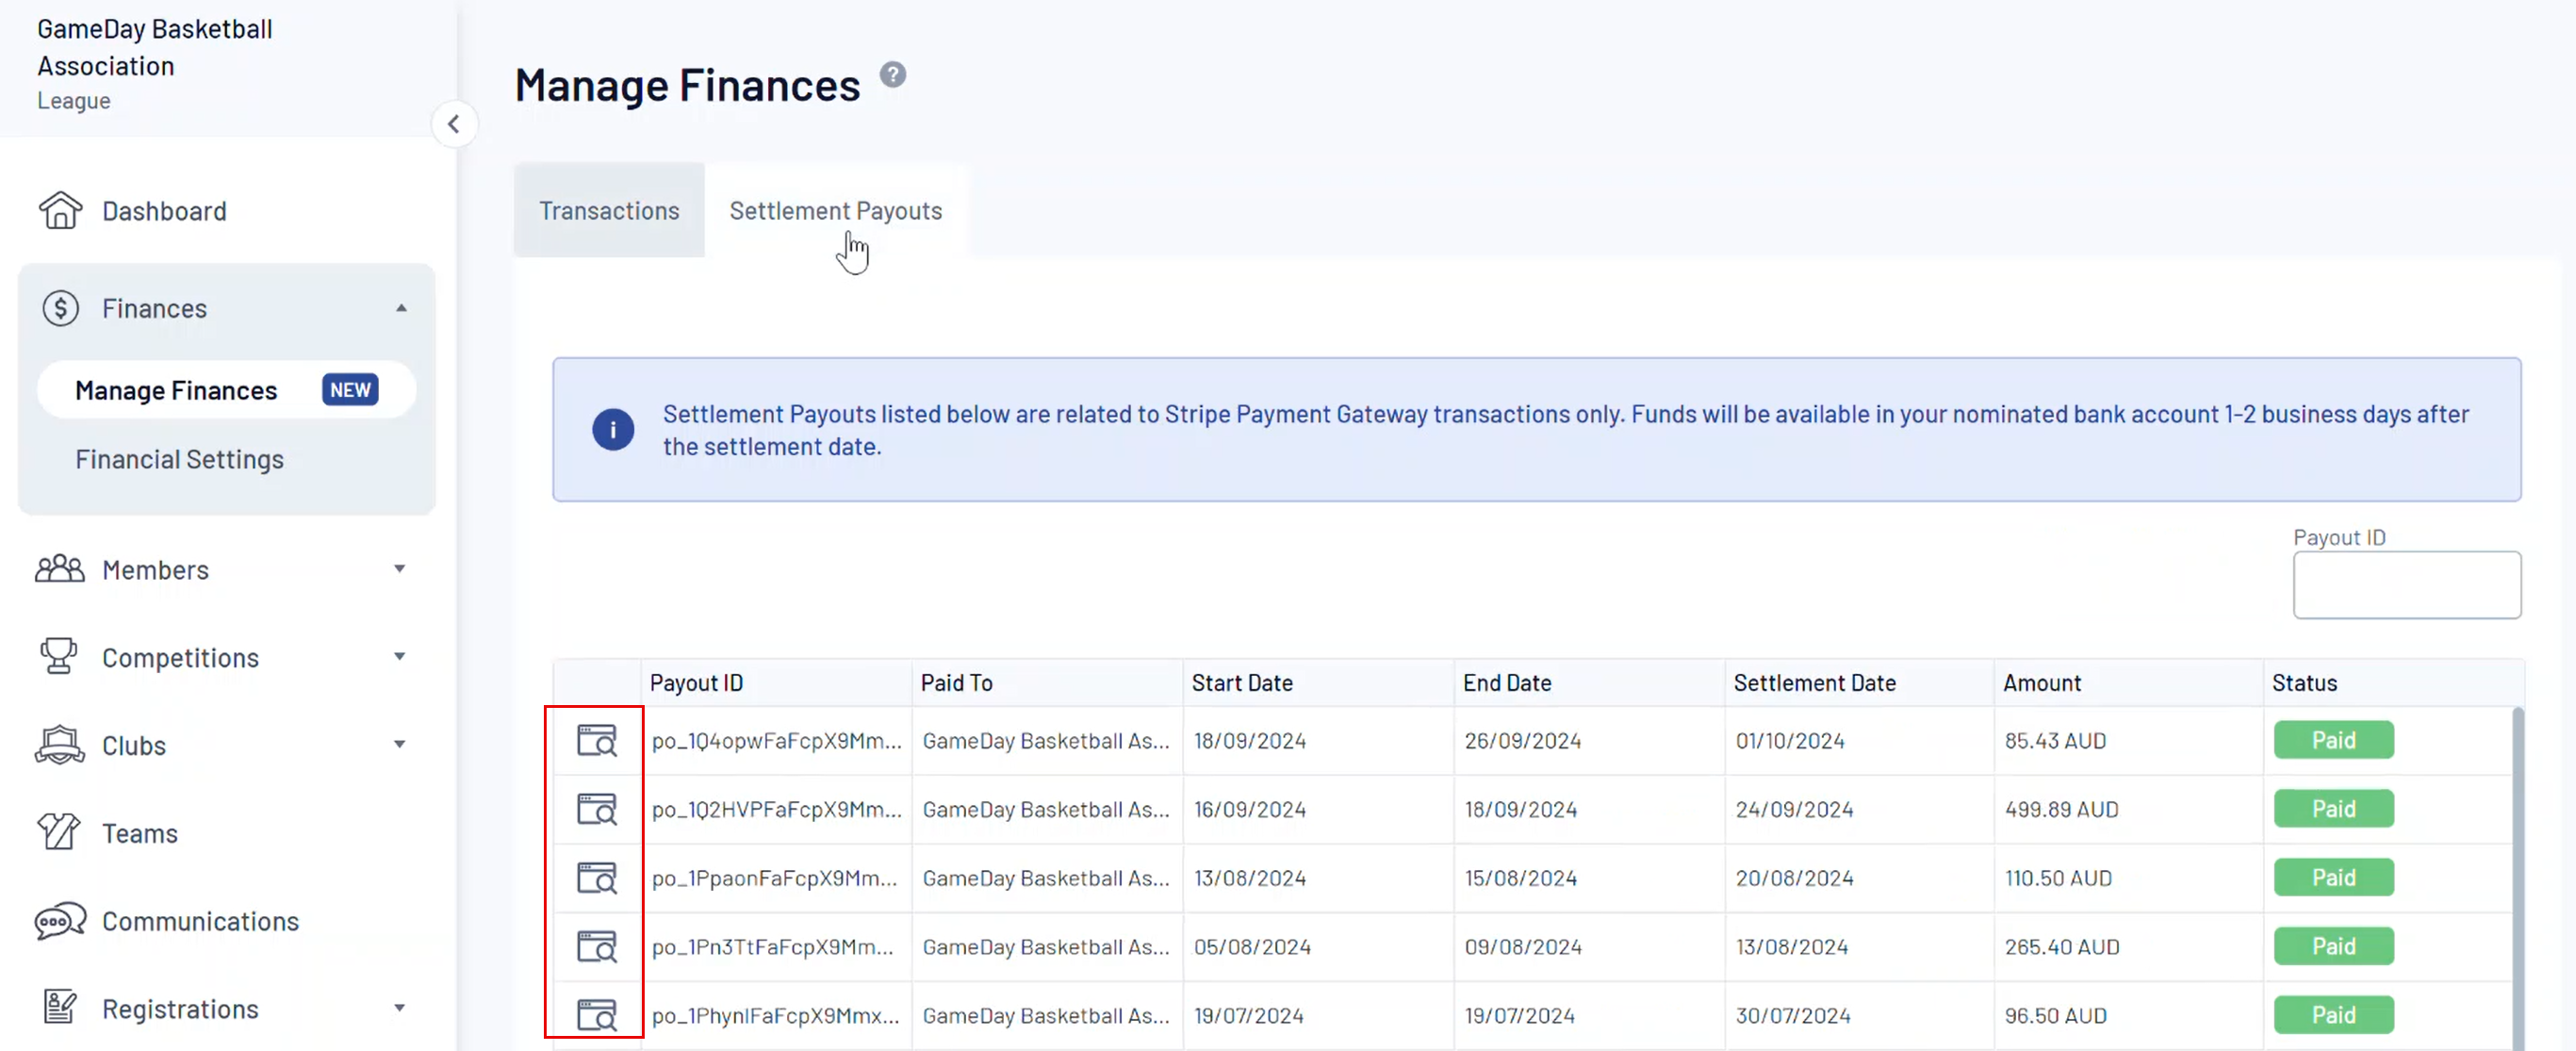
Task: Open Communications section
Action: coord(200,921)
